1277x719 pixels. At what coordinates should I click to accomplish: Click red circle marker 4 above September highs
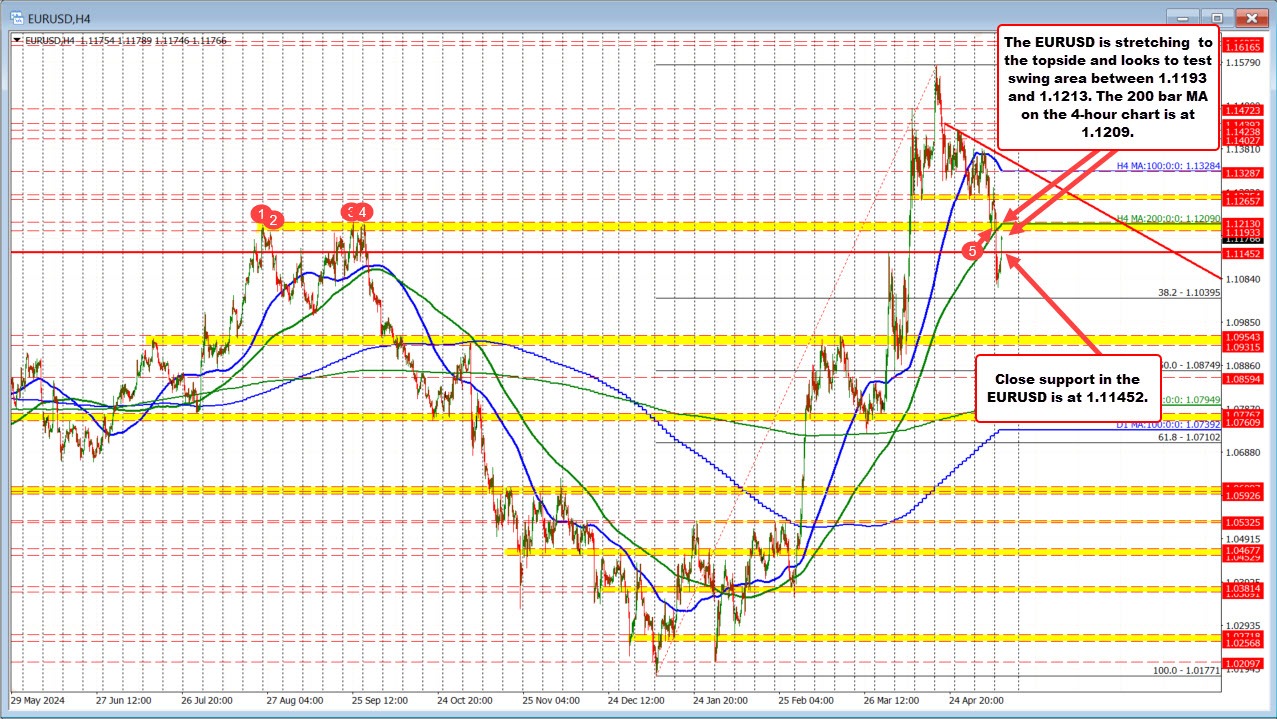[361, 211]
